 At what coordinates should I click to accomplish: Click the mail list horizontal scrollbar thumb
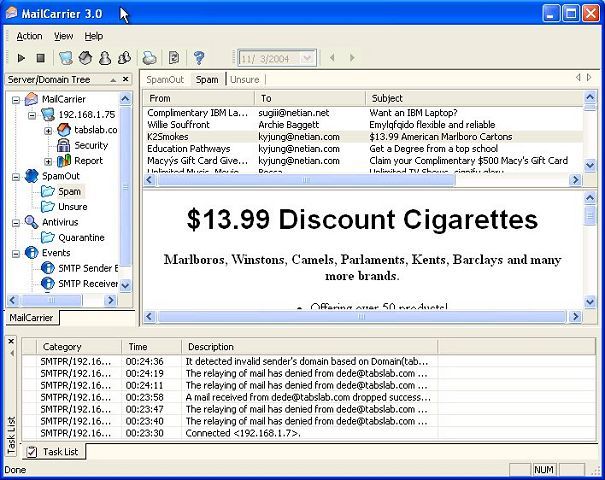[x=306, y=180]
